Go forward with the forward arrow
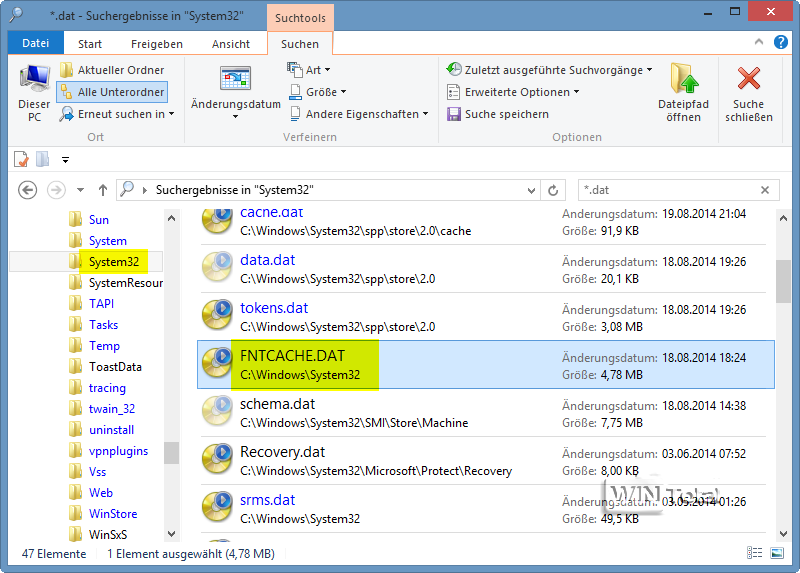The image size is (800, 573). click(56, 190)
